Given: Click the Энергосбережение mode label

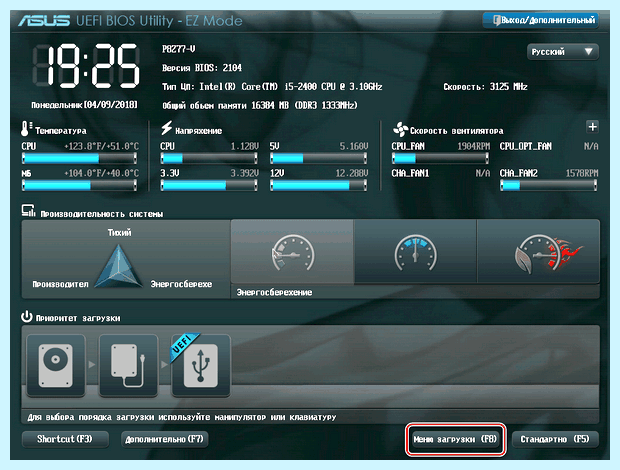Looking at the screenshot, I should pyautogui.click(x=274, y=293).
